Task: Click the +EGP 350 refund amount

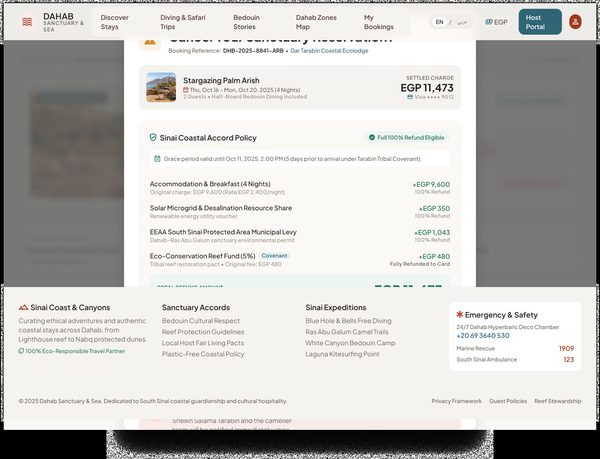Action: (x=434, y=208)
